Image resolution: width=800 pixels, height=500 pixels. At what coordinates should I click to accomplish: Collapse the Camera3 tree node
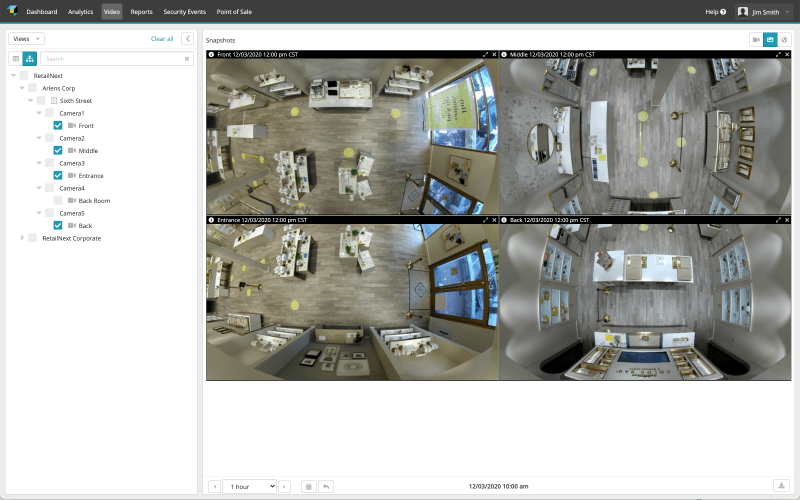pos(39,163)
